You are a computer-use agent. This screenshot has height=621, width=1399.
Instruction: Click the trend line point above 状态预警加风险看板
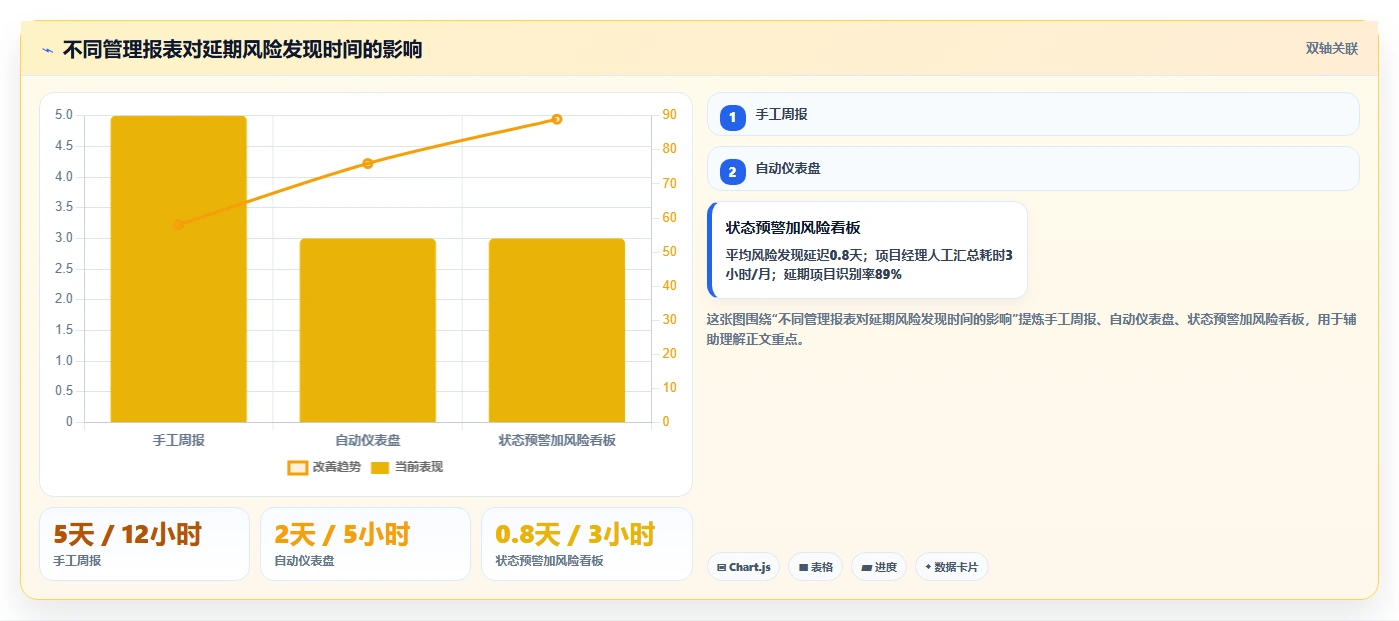click(556, 119)
